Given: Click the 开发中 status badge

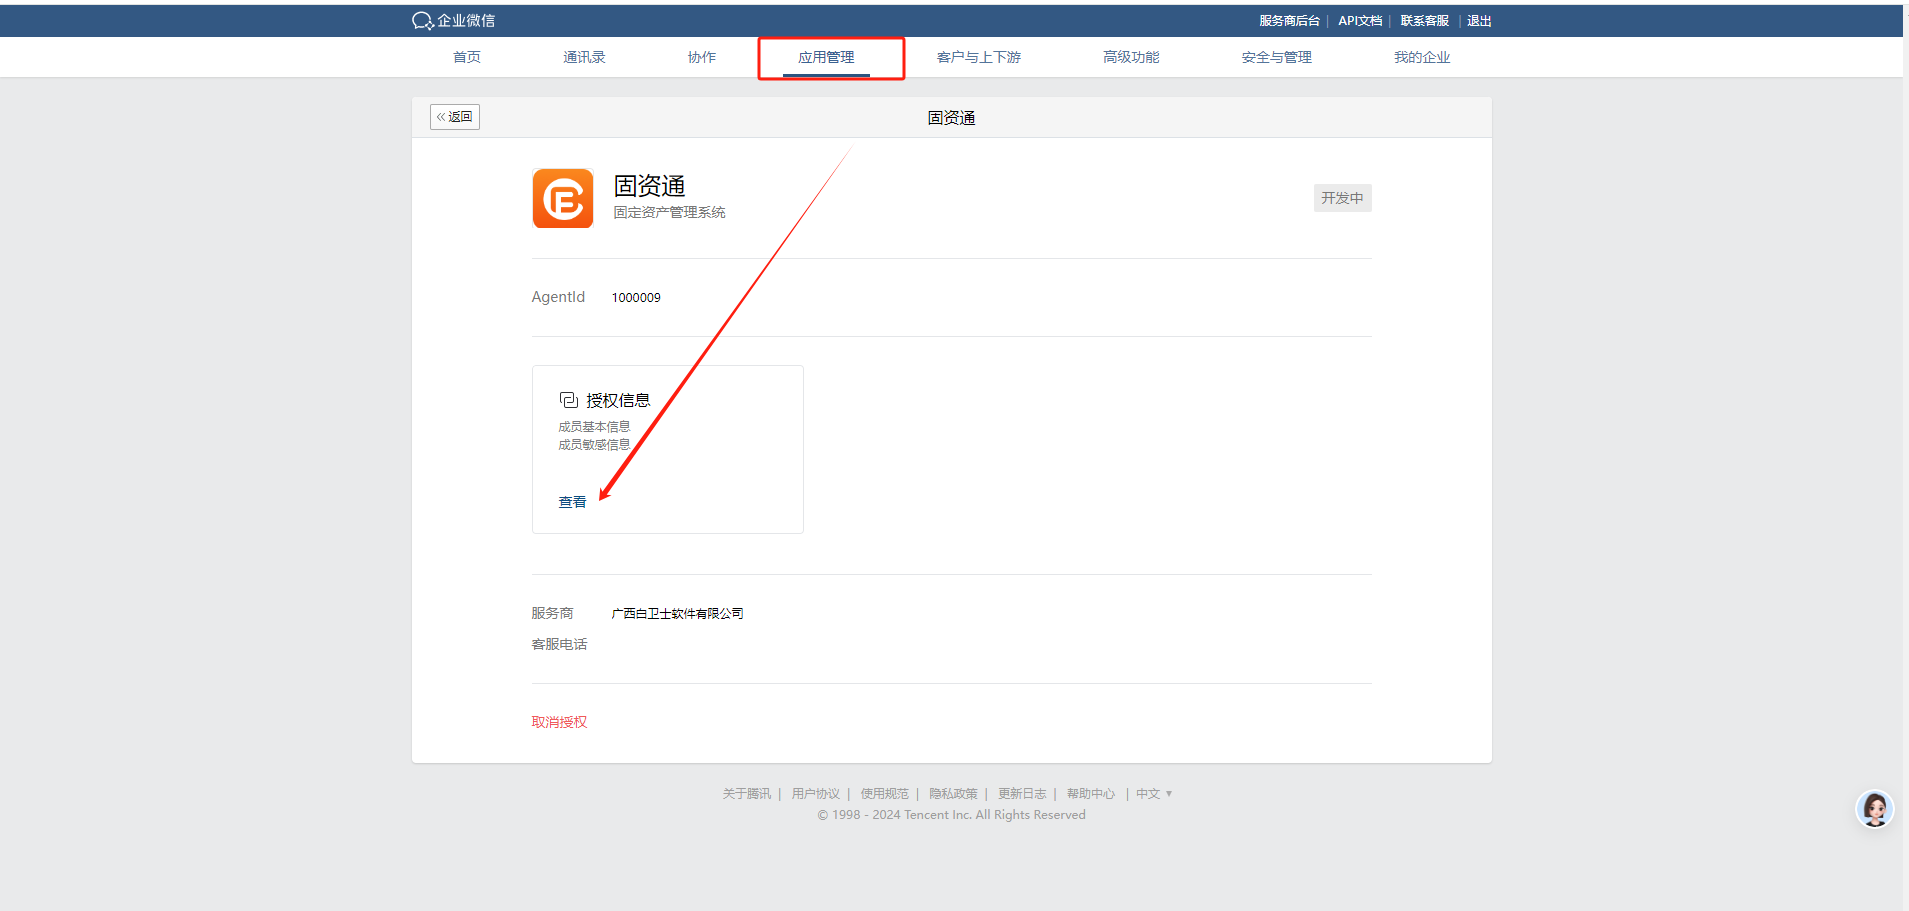Looking at the screenshot, I should click(1342, 198).
